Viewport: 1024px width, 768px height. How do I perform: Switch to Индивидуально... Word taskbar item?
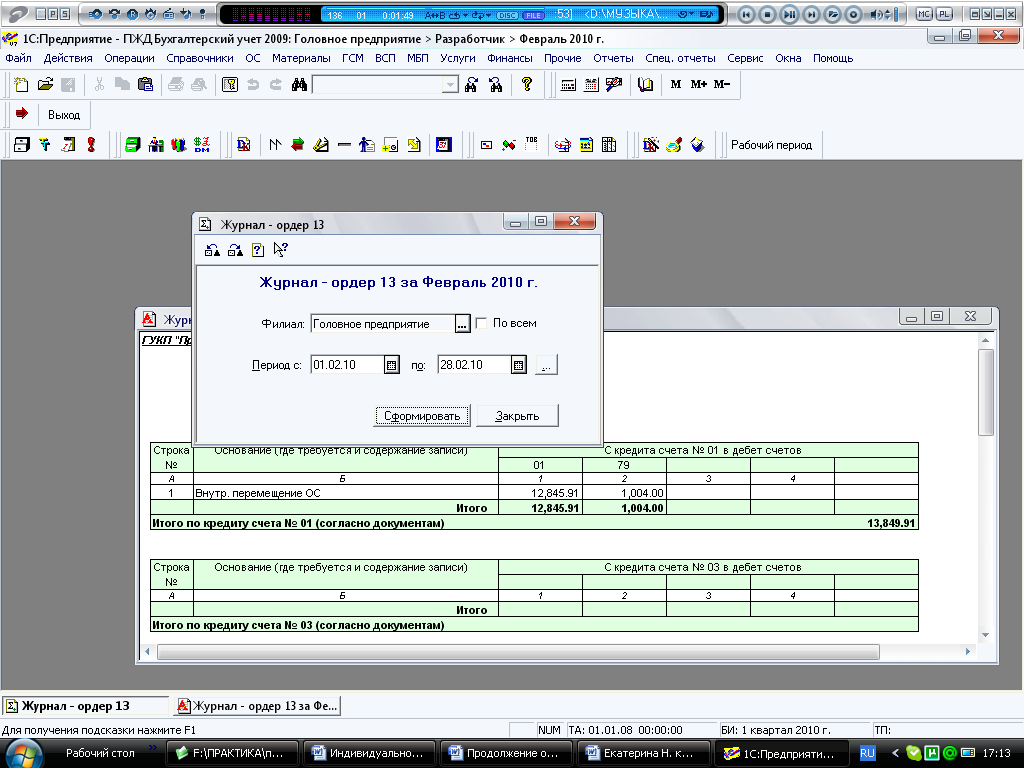[369, 753]
